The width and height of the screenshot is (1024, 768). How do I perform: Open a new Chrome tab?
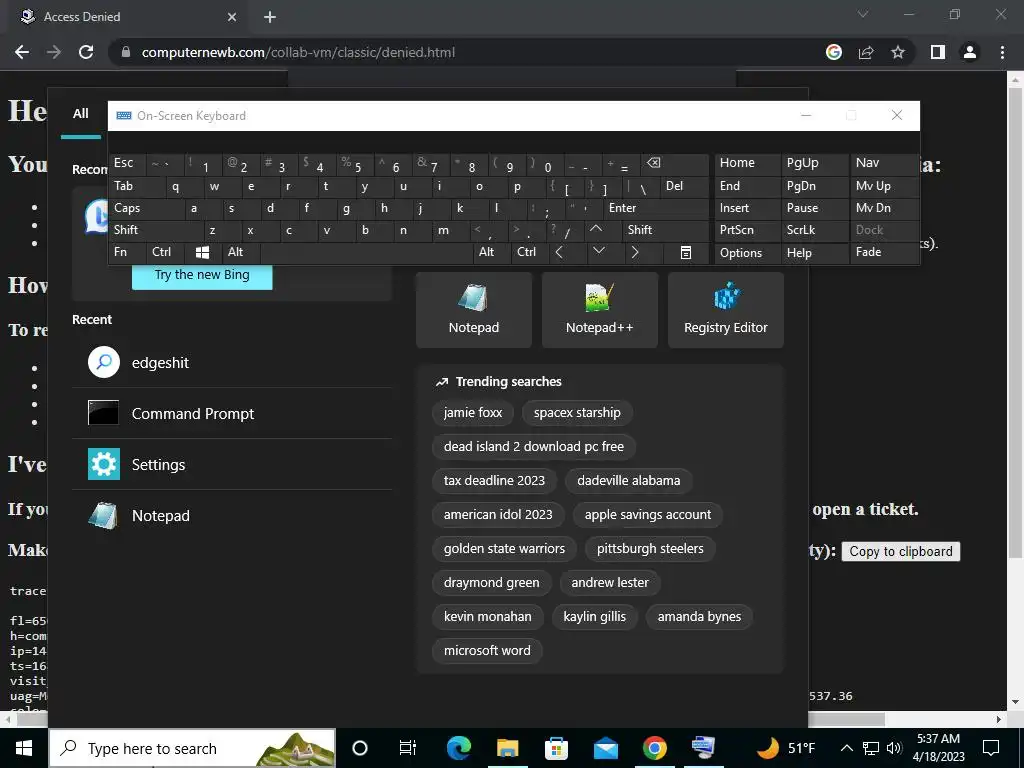tap(270, 17)
